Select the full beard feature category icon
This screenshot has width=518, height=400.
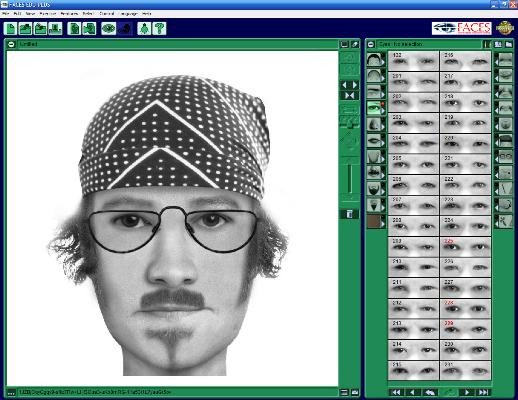(374, 189)
